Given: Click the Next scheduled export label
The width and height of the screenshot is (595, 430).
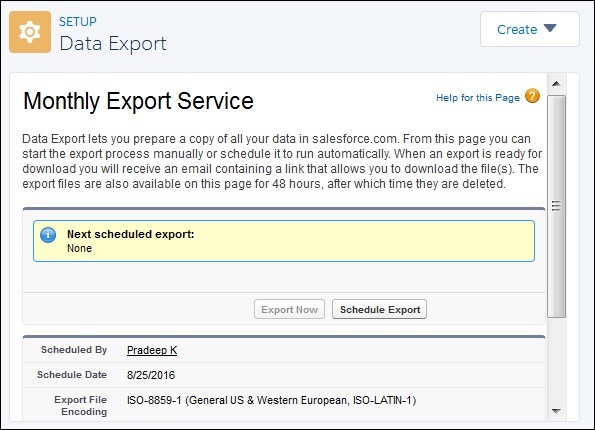Looking at the screenshot, I should (131, 234).
